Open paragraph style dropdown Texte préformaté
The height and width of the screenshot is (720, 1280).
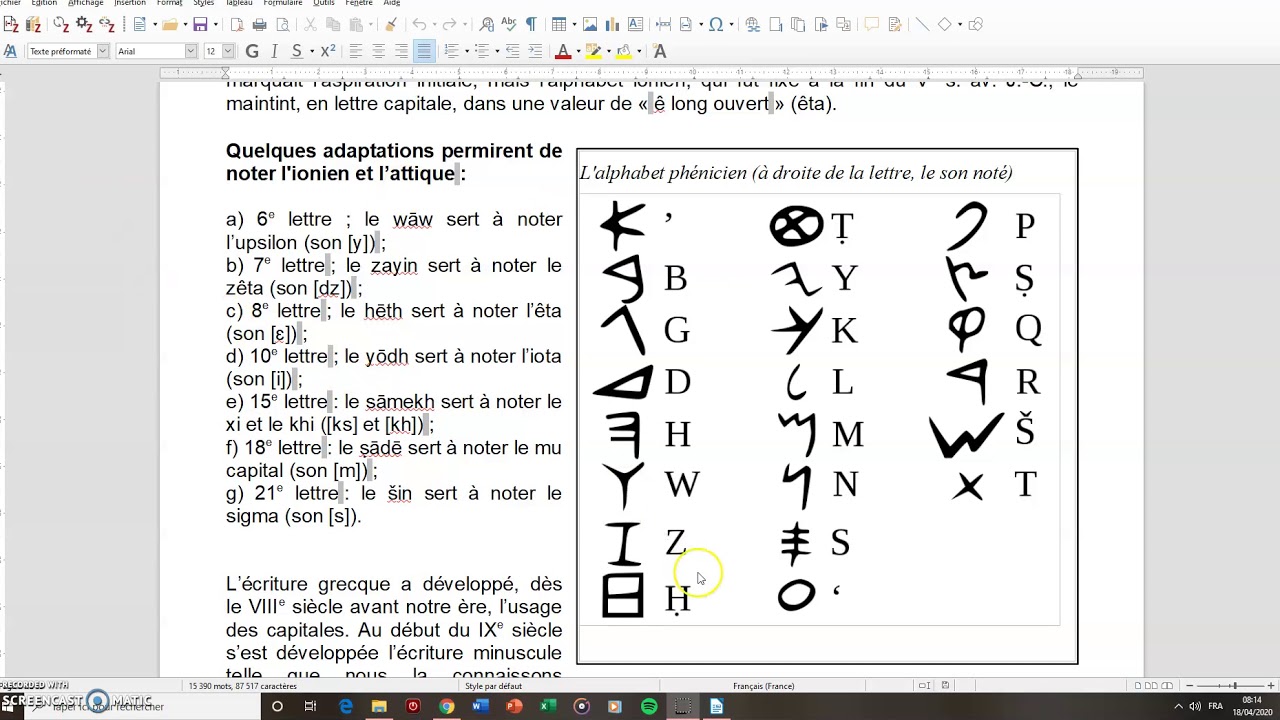(102, 51)
